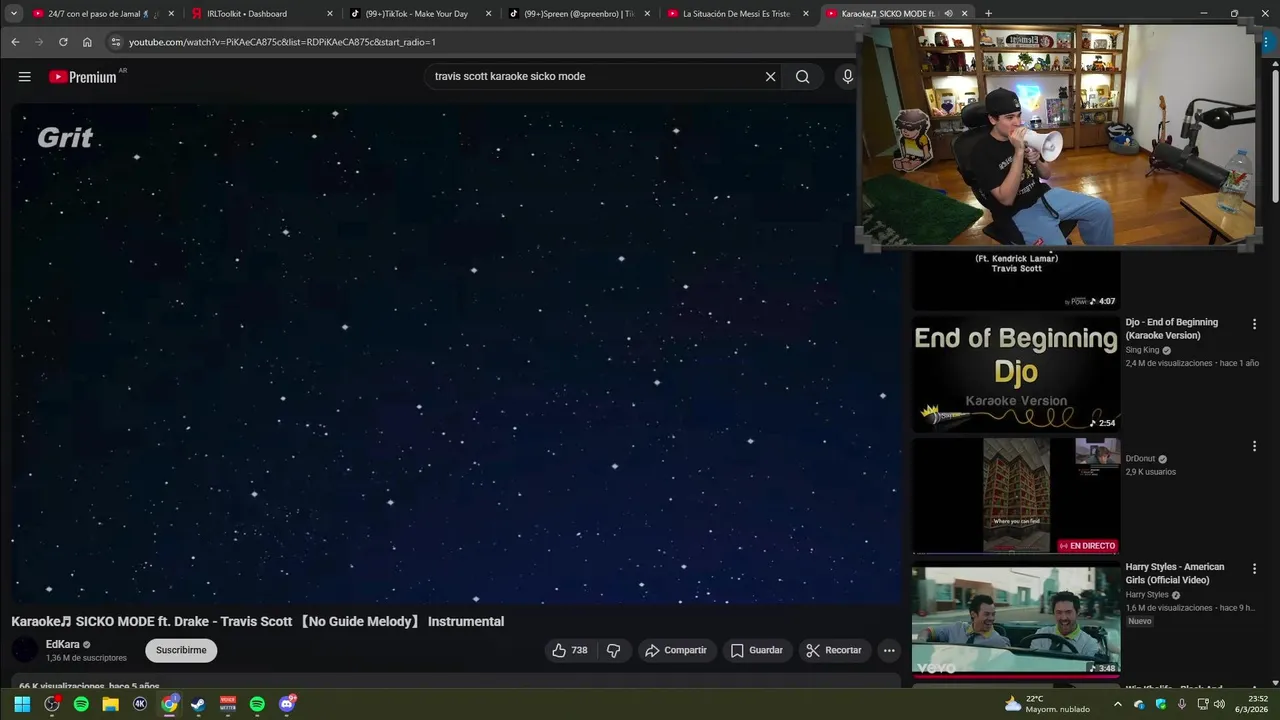Open Discord from the taskbar
This screenshot has height=720, width=1280.
287,704
